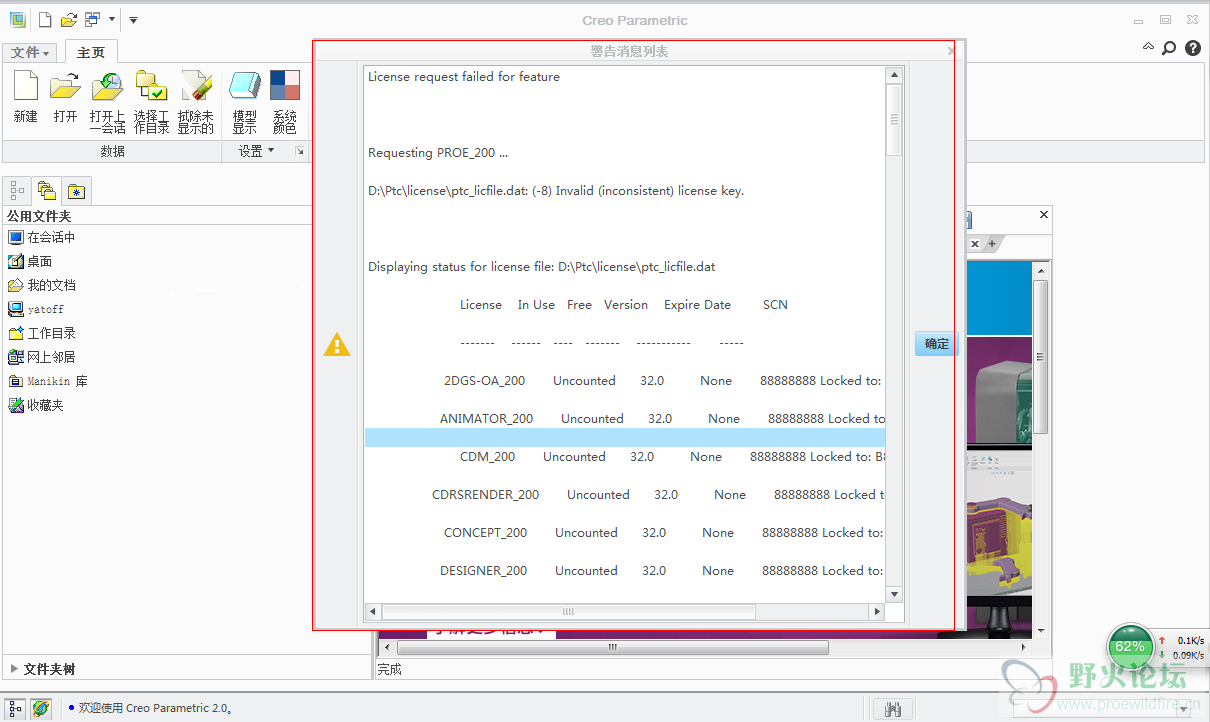Click the DESIGNER_200 license row
The width and height of the screenshot is (1210, 722).
pos(625,570)
